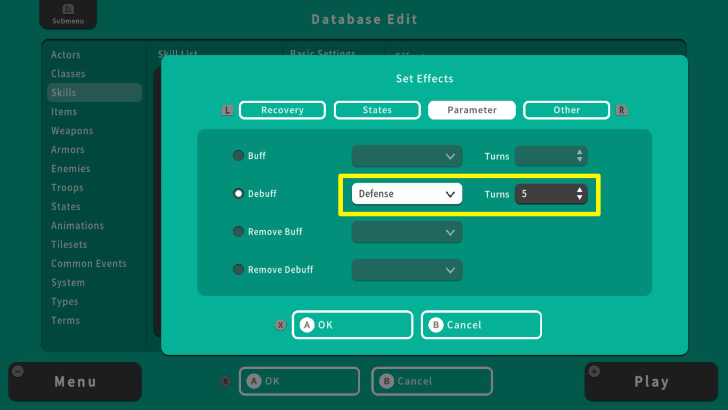Screen dimensions: 728x410
Task: Open the Remove Buff parameter dropdown
Action: click(407, 232)
